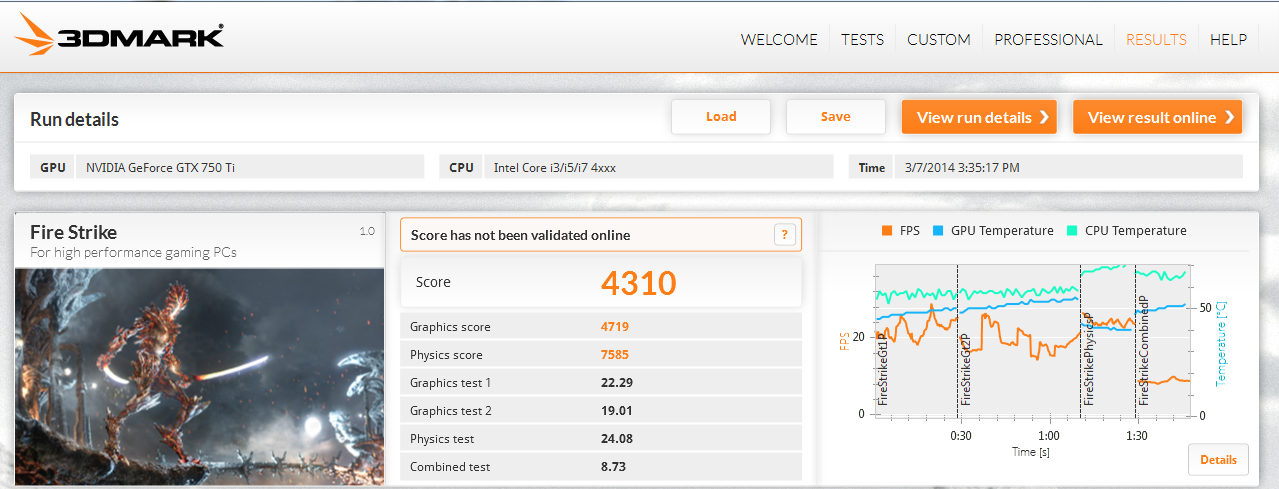This screenshot has width=1279, height=489.
Task: Click the overall score 4310
Action: [x=639, y=283]
